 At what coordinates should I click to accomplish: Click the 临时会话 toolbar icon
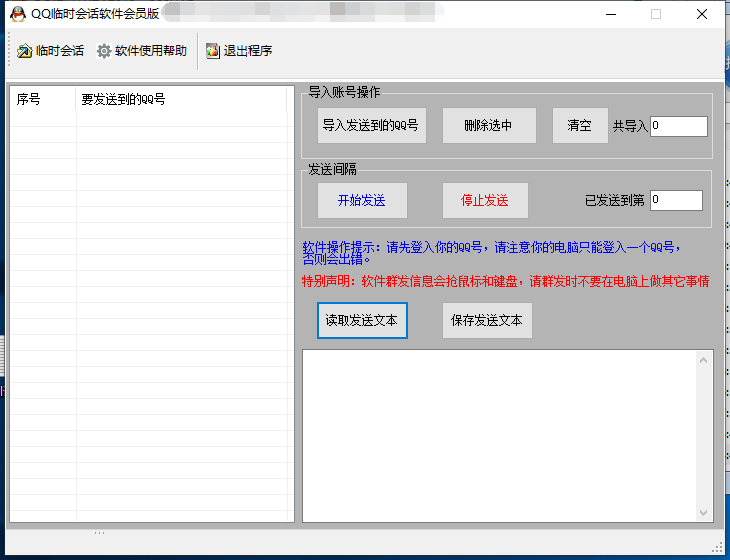pyautogui.click(x=24, y=51)
